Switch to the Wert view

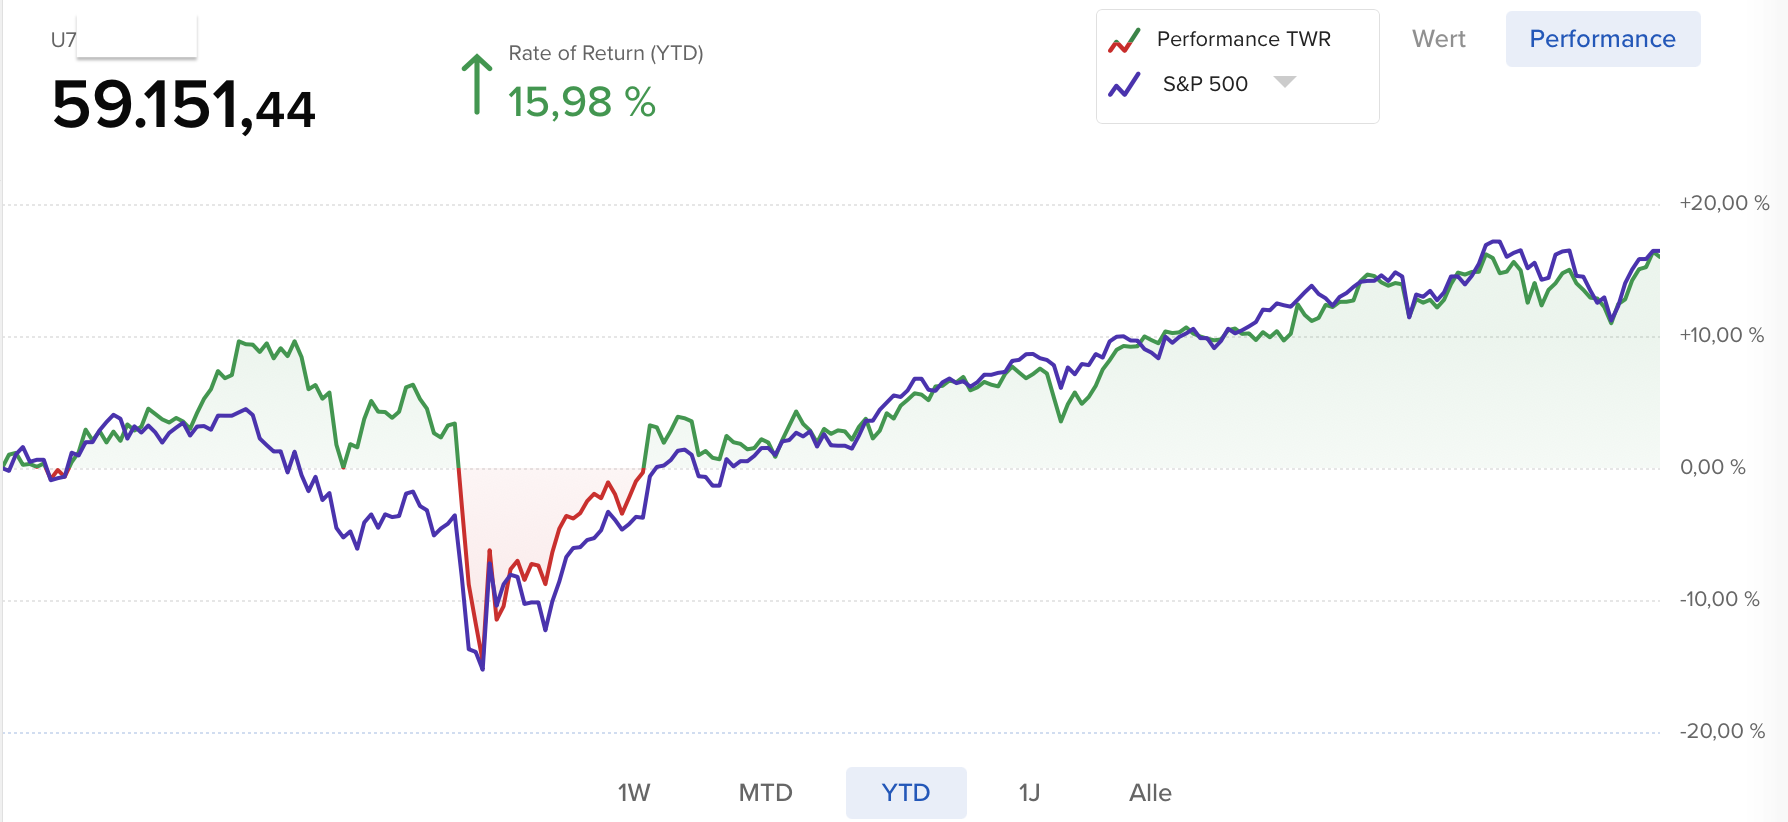[x=1438, y=39]
